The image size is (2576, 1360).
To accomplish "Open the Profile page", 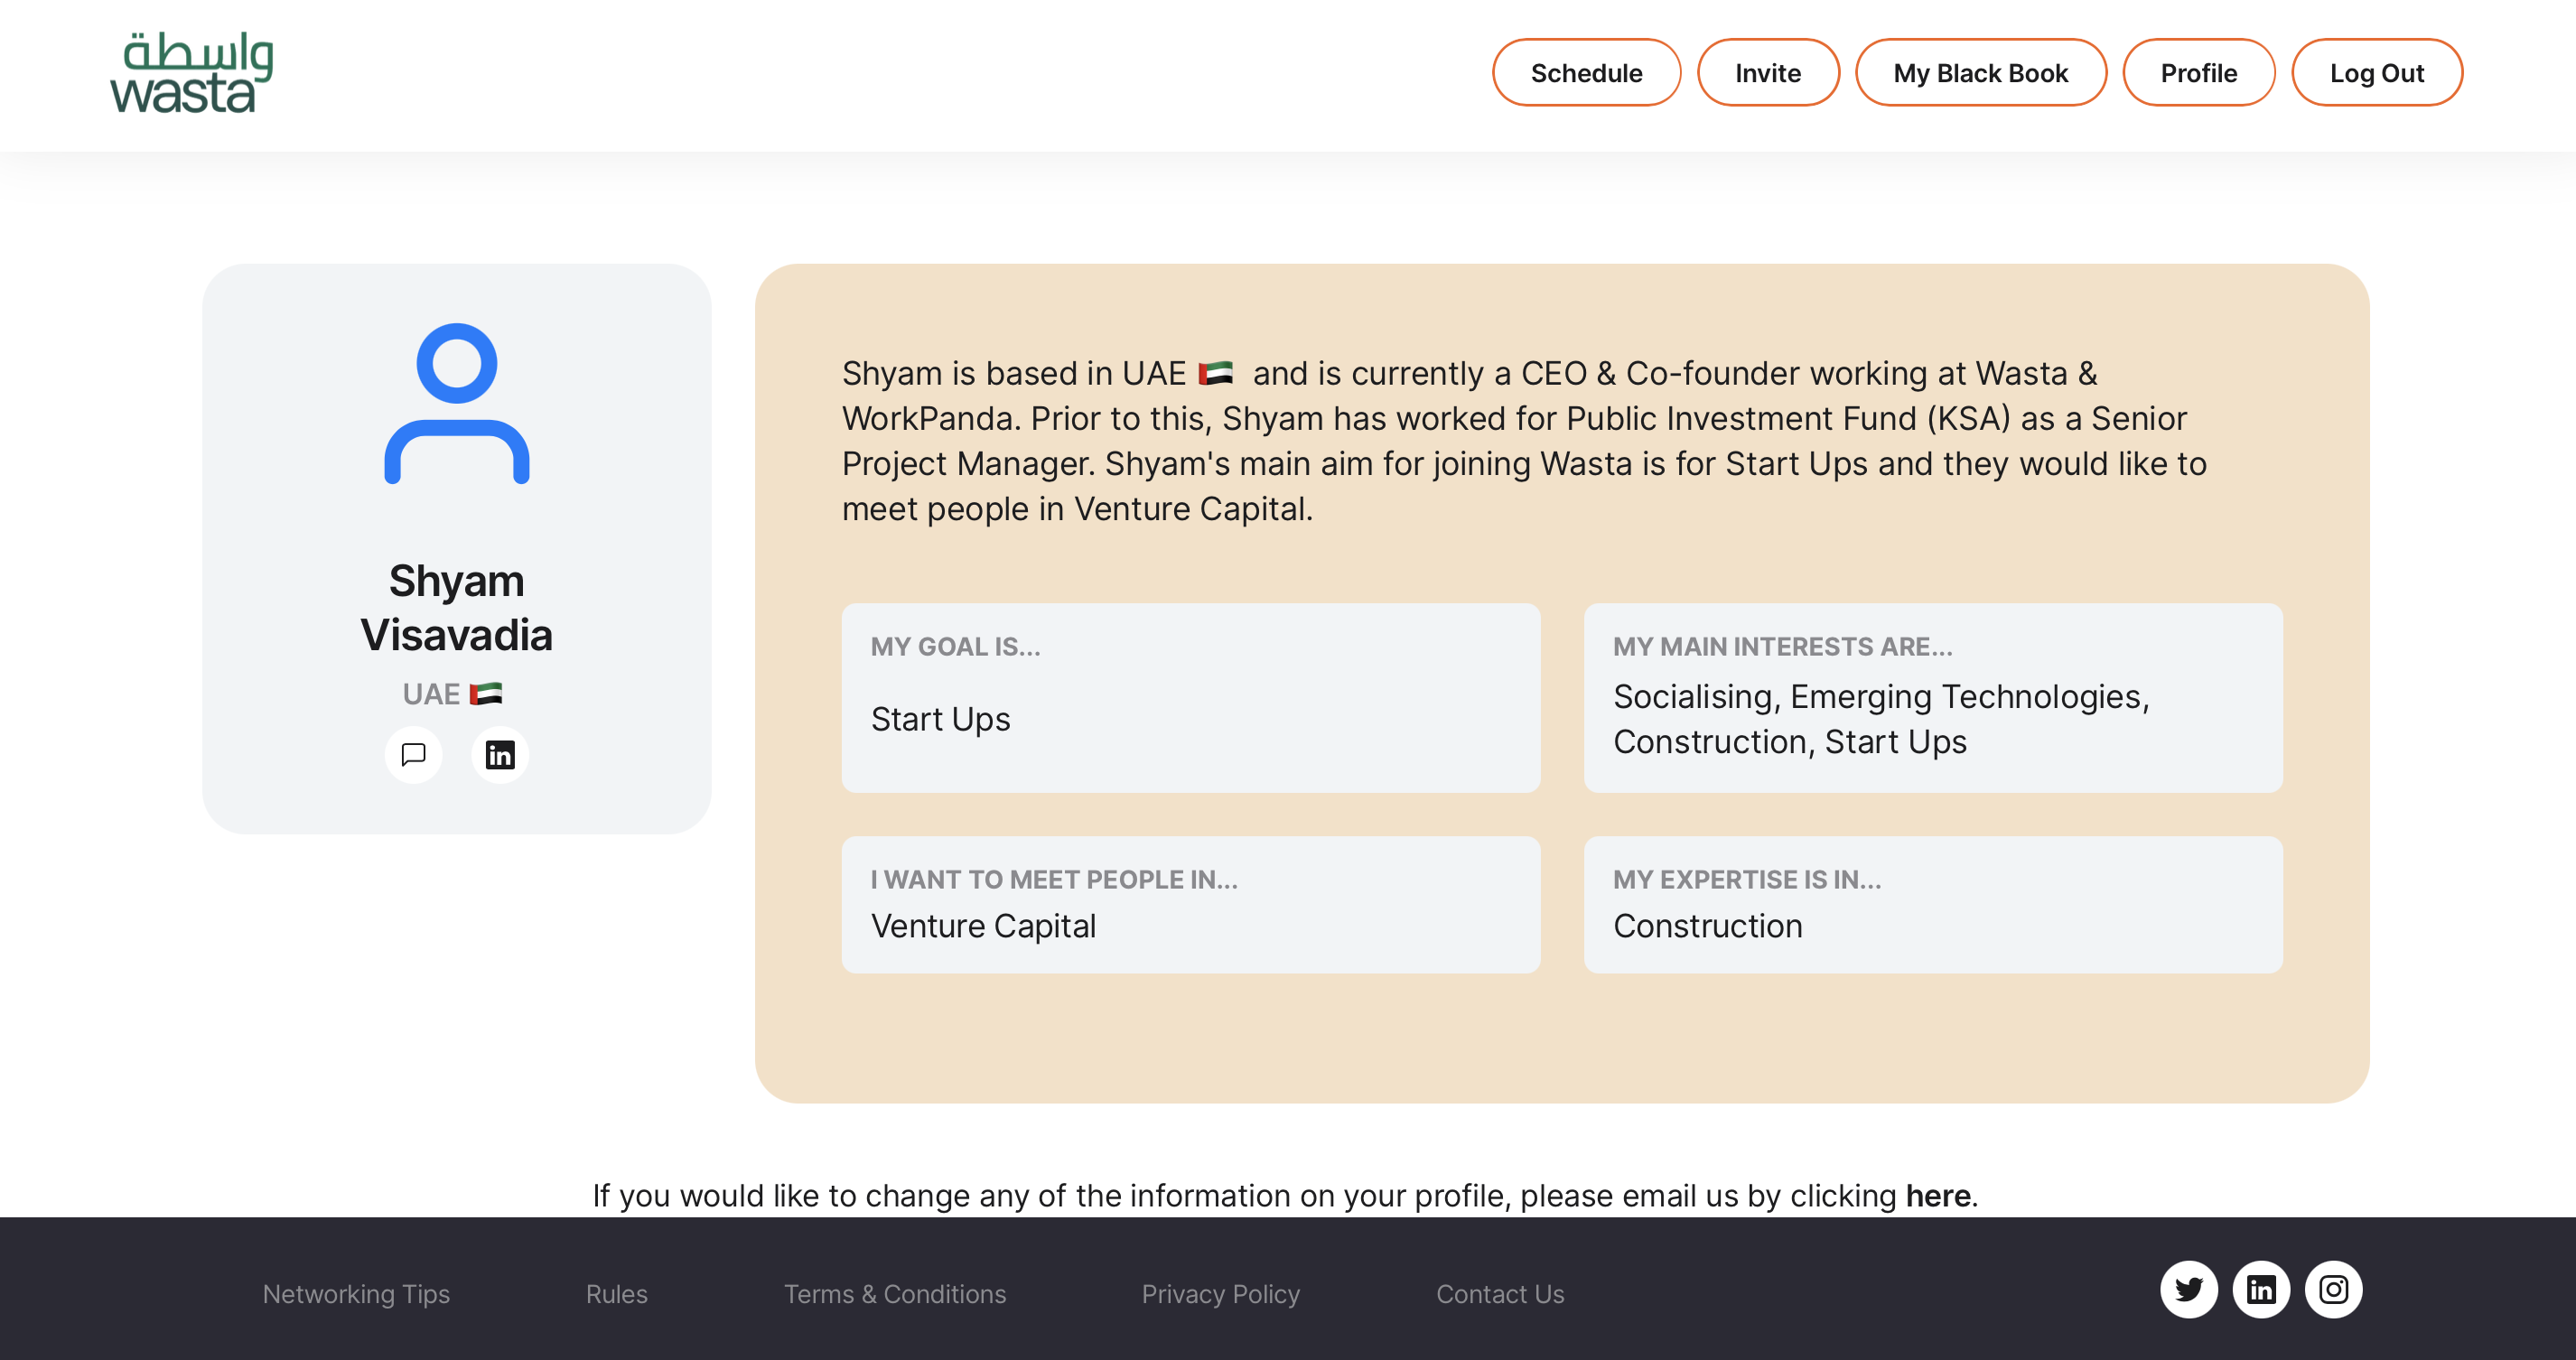I will click(x=2198, y=73).
